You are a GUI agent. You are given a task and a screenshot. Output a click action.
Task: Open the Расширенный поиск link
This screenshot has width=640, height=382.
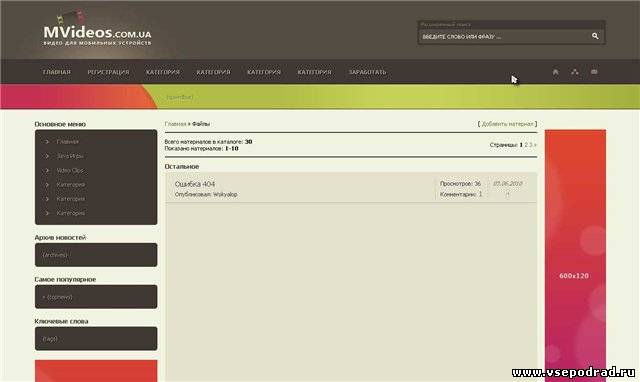point(445,24)
